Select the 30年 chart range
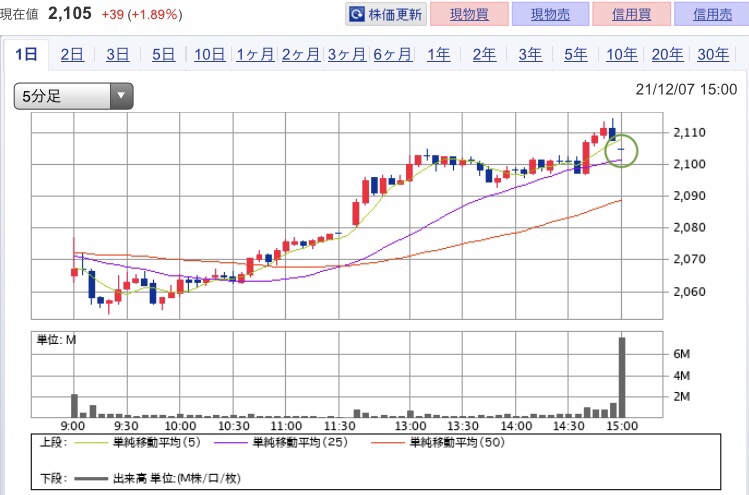The width and height of the screenshot is (749, 495). (713, 54)
